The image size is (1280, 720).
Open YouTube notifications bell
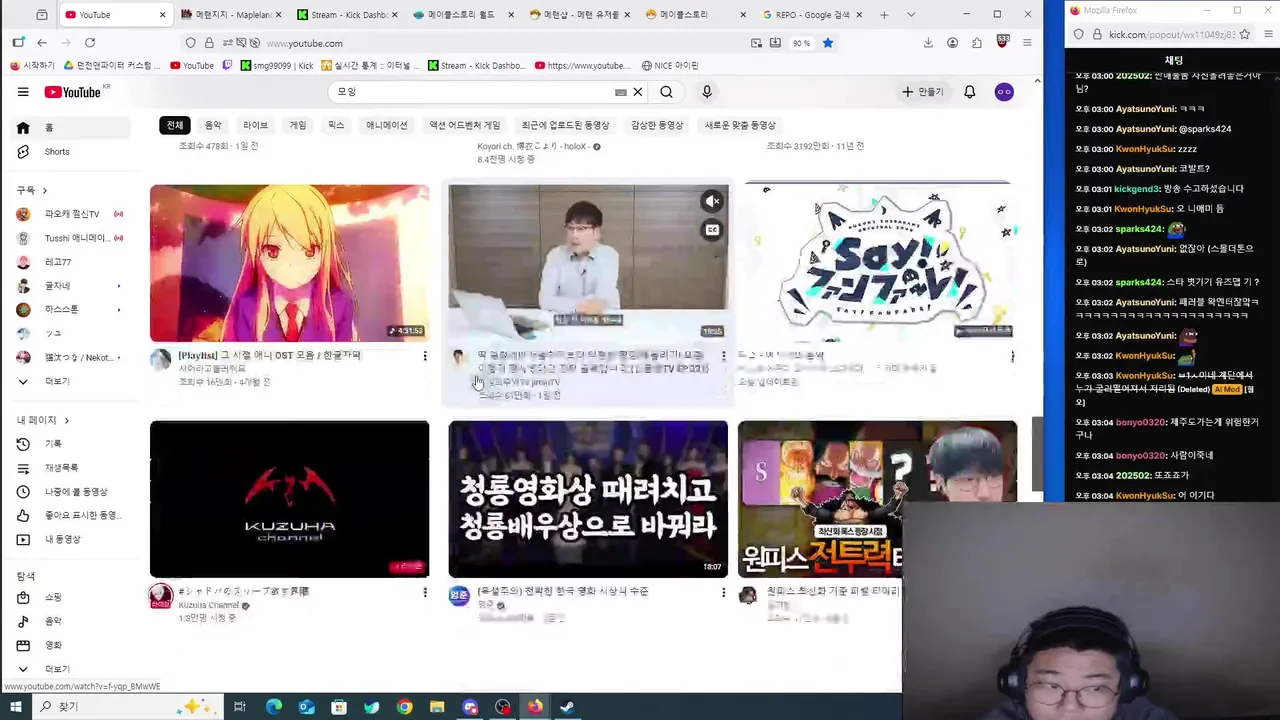(x=969, y=92)
